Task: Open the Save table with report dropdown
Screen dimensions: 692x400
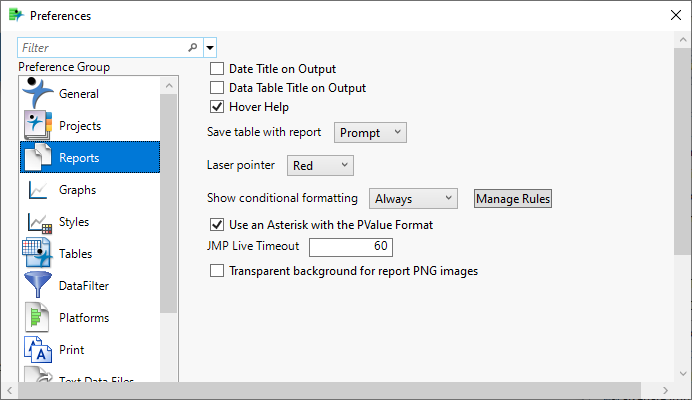Action: coord(369,132)
